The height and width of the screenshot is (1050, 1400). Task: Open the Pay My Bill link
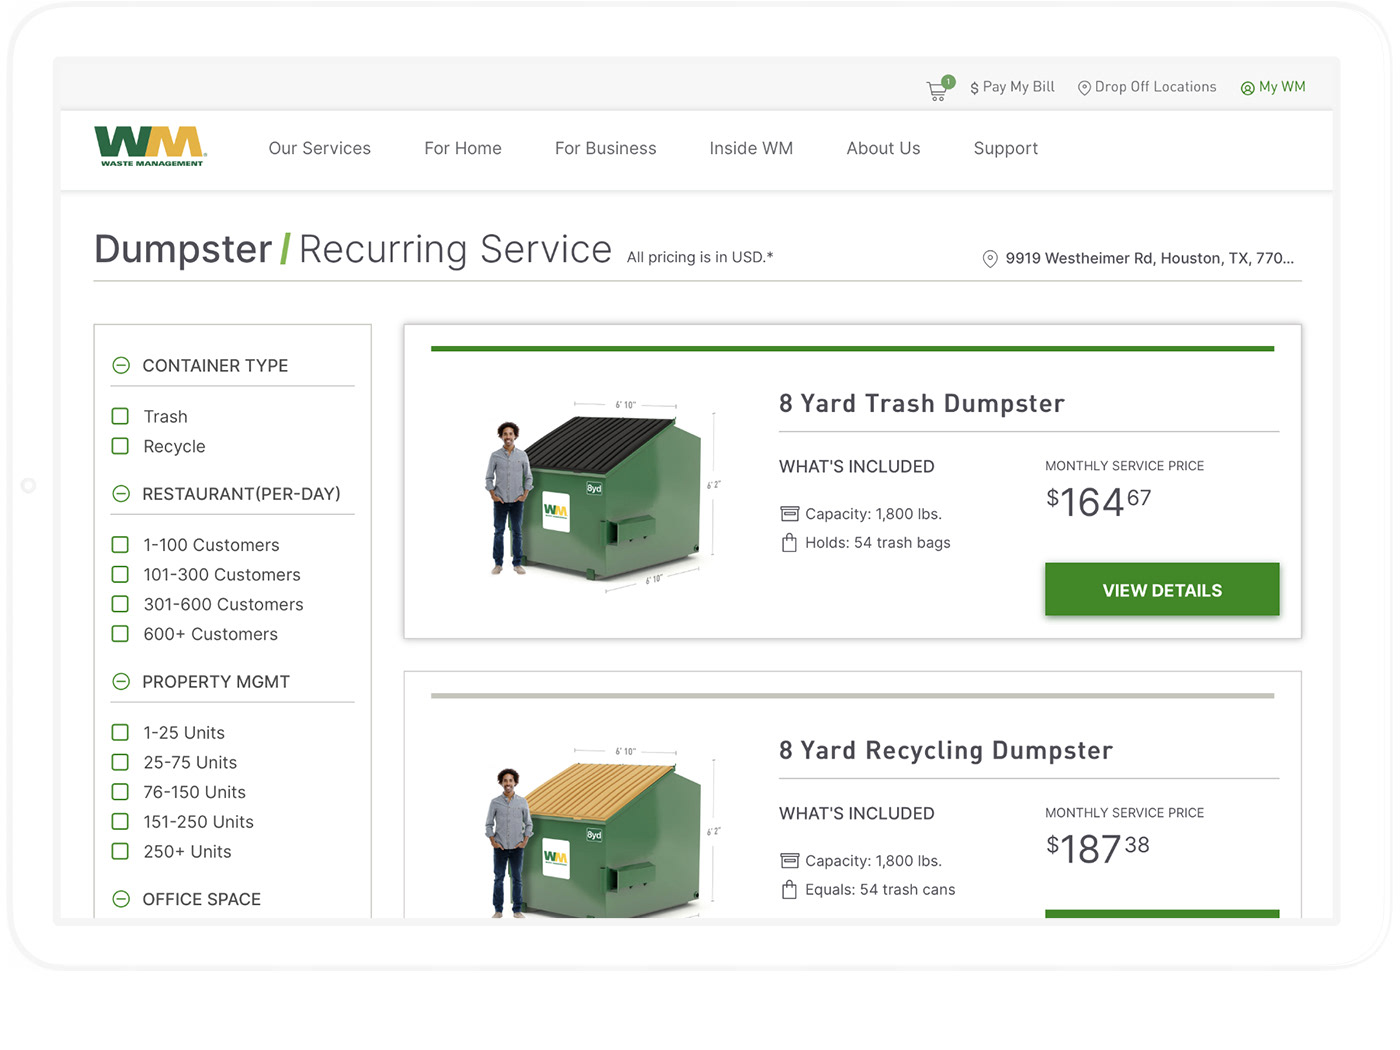click(1012, 87)
